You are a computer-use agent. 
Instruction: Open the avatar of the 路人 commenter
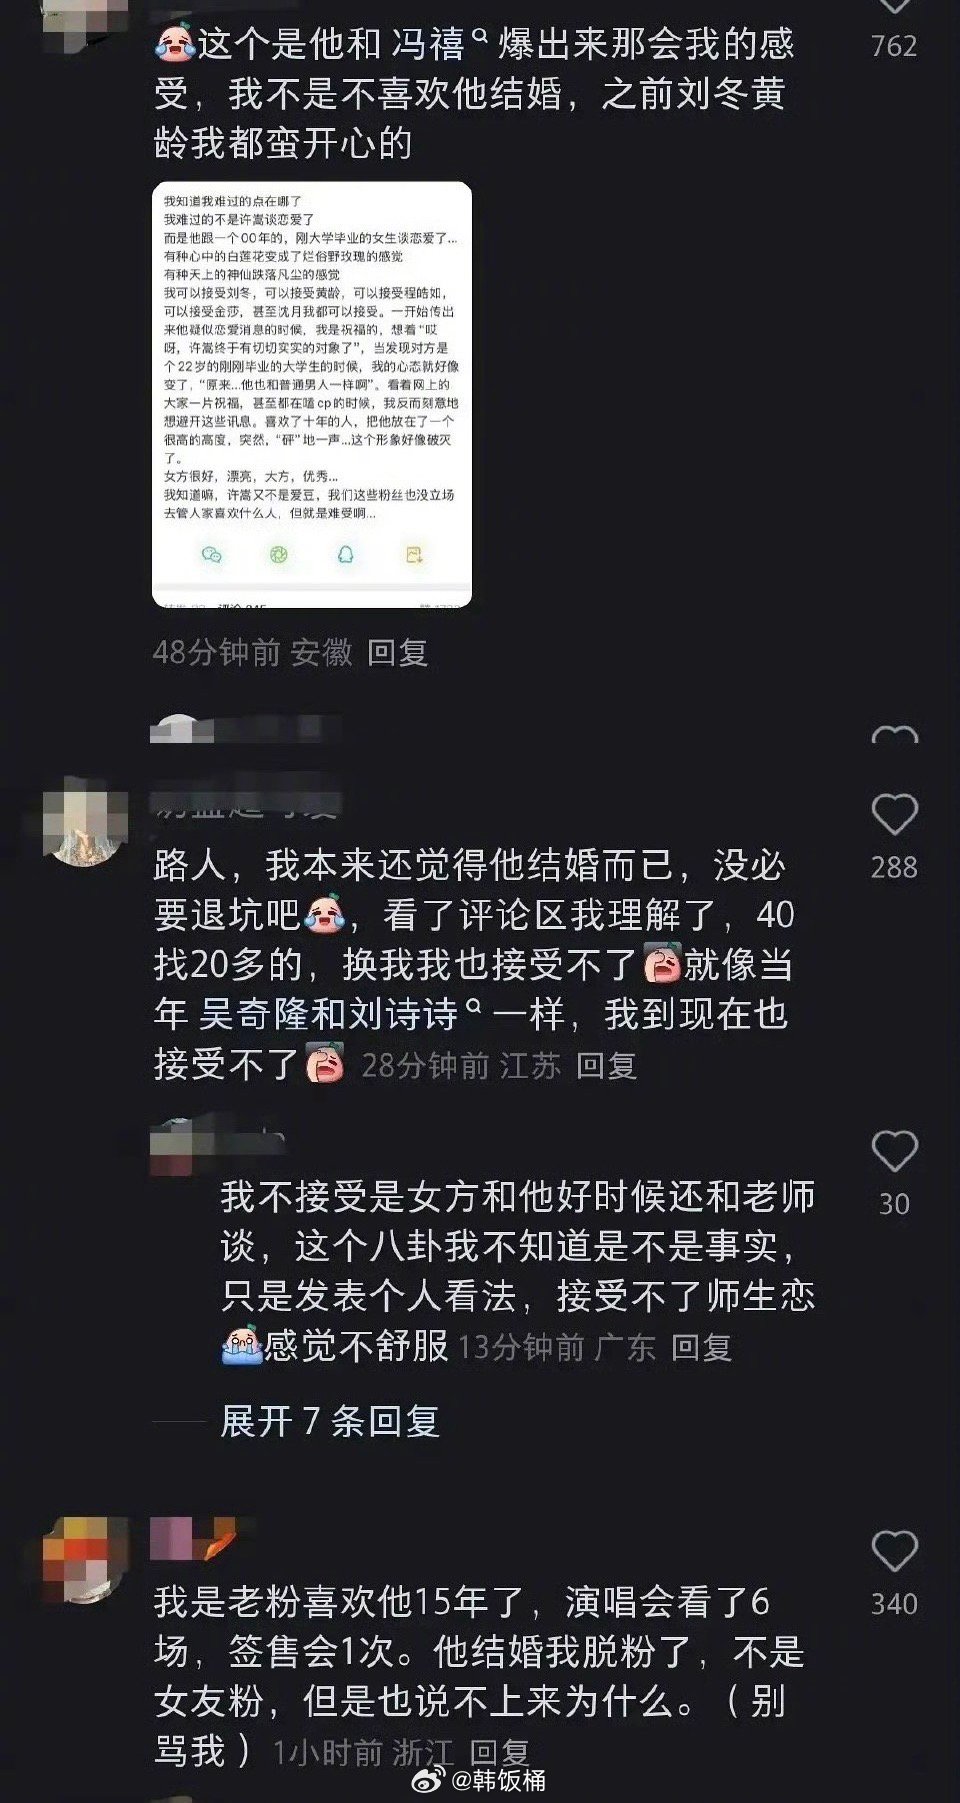click(x=85, y=822)
